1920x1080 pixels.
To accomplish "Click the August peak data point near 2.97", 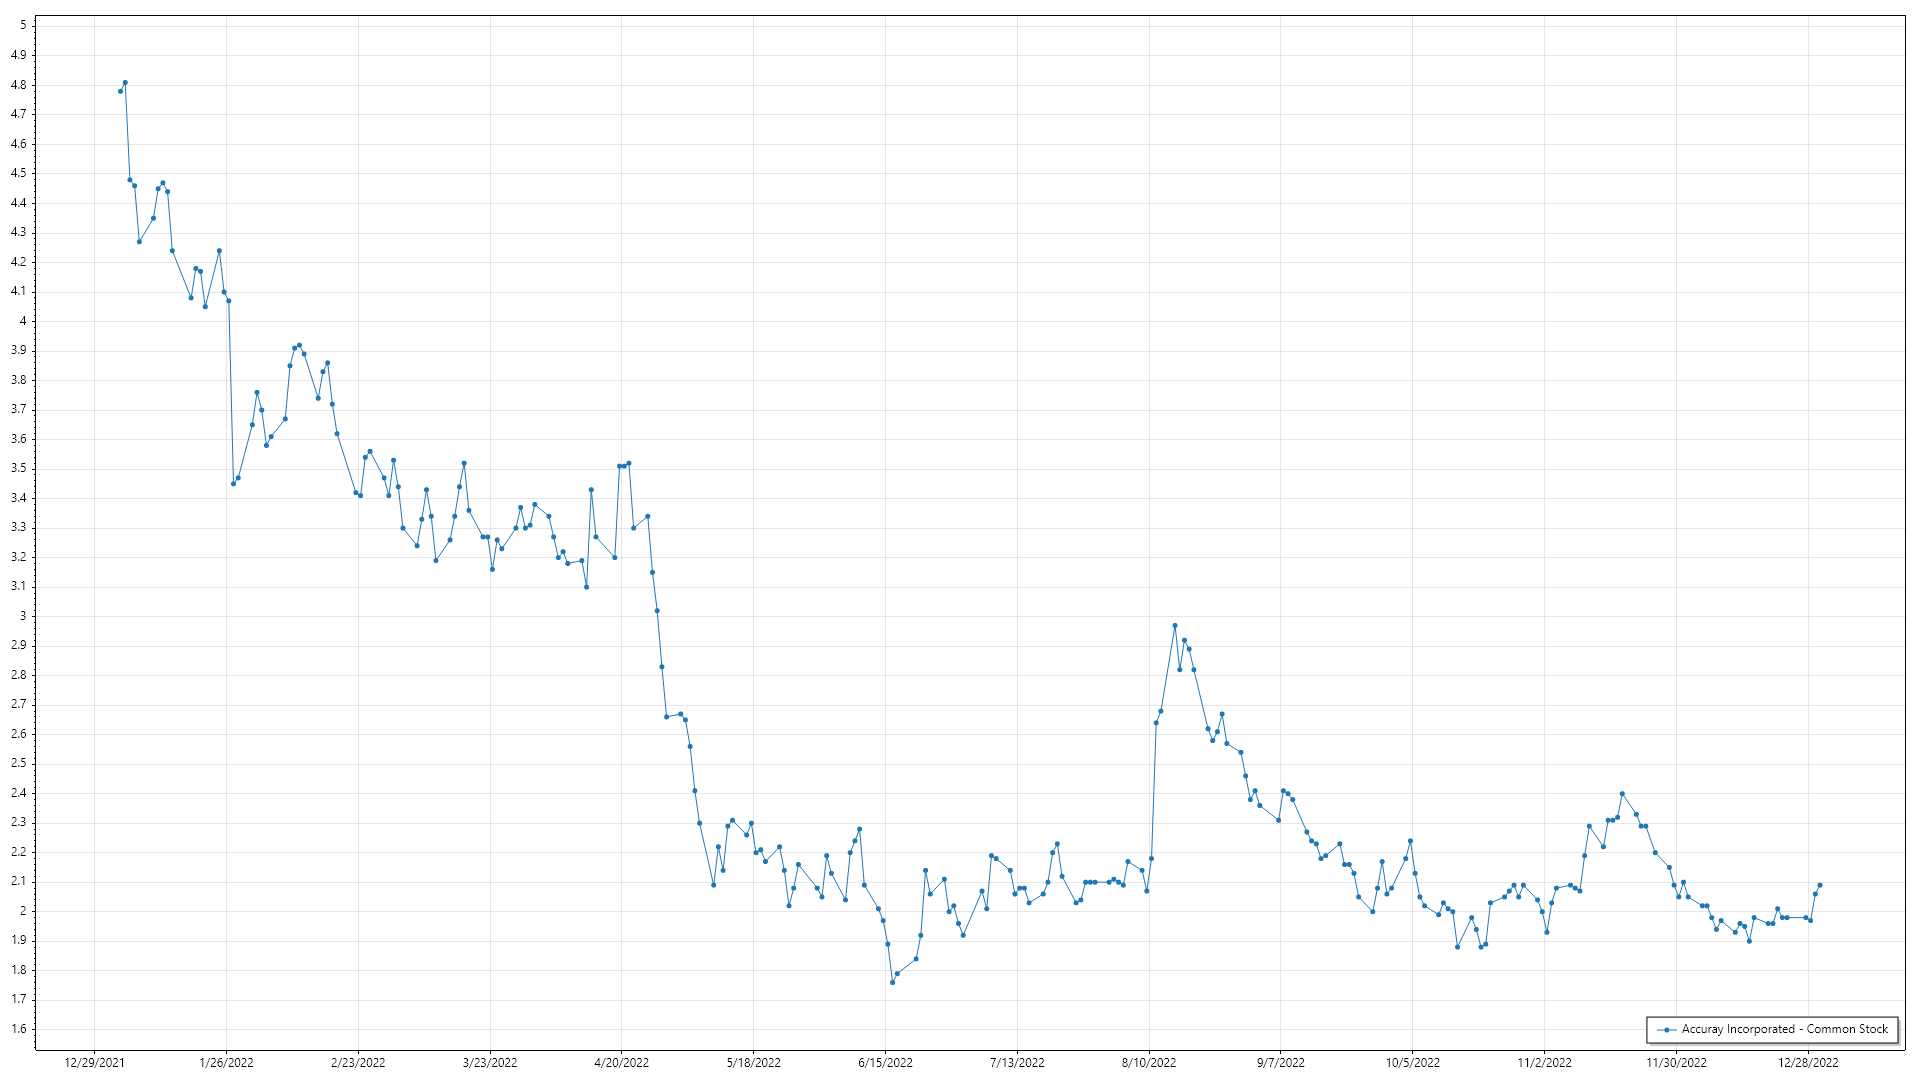I will tap(1175, 626).
